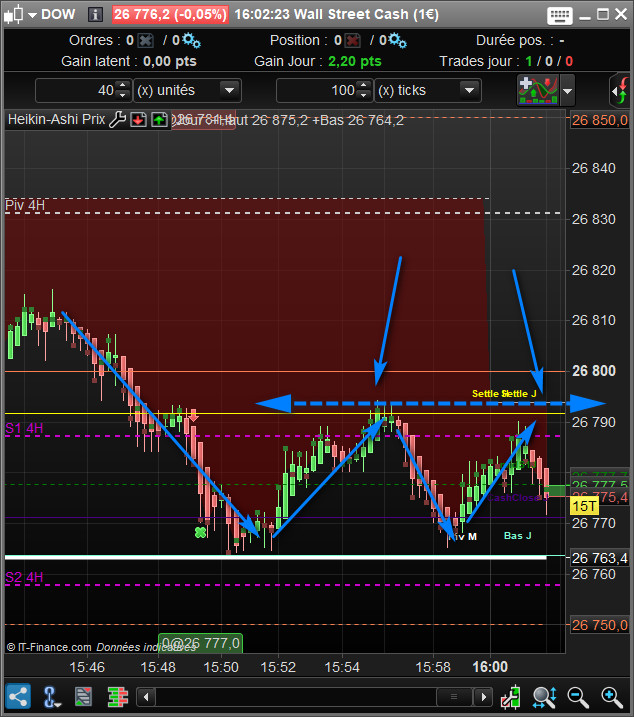Open the position settings gears icon

coord(397,40)
